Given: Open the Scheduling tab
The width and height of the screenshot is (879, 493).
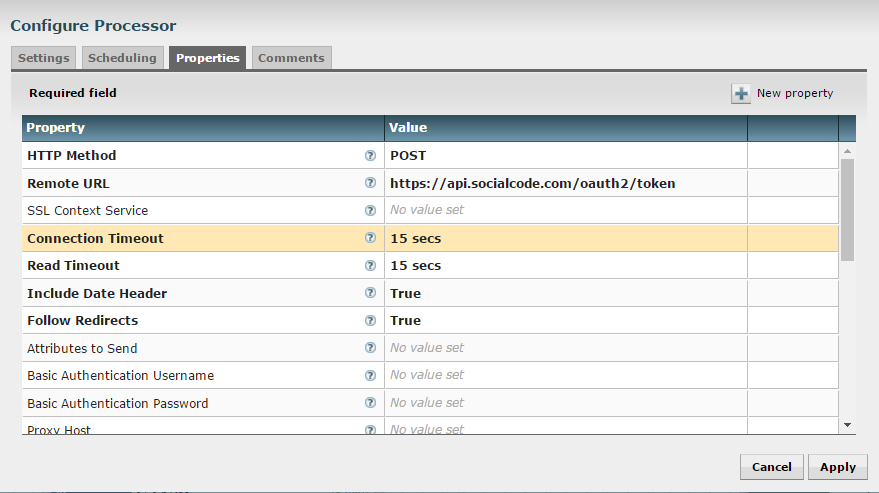Looking at the screenshot, I should [122, 58].
